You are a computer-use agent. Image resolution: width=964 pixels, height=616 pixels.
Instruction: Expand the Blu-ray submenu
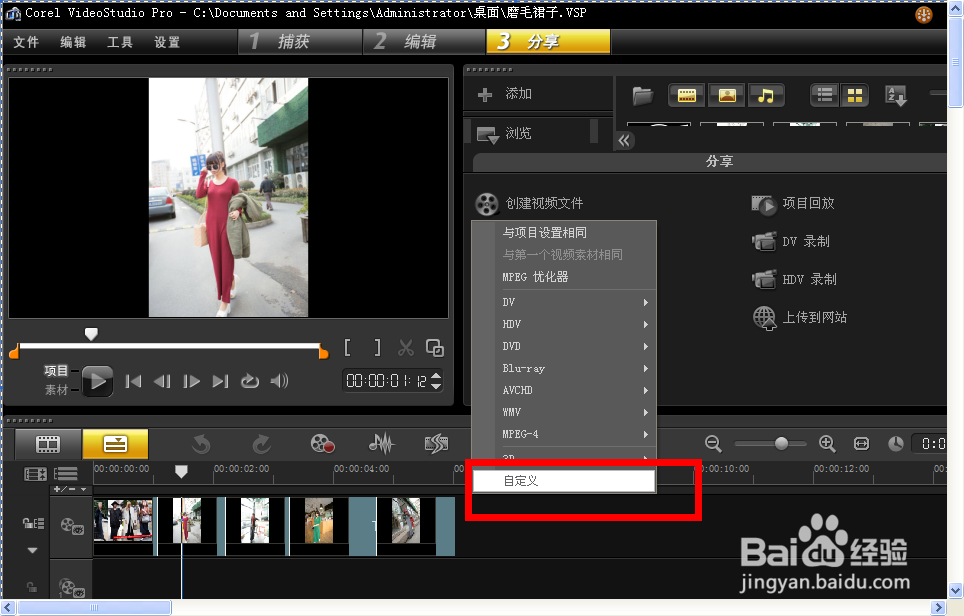pos(564,368)
